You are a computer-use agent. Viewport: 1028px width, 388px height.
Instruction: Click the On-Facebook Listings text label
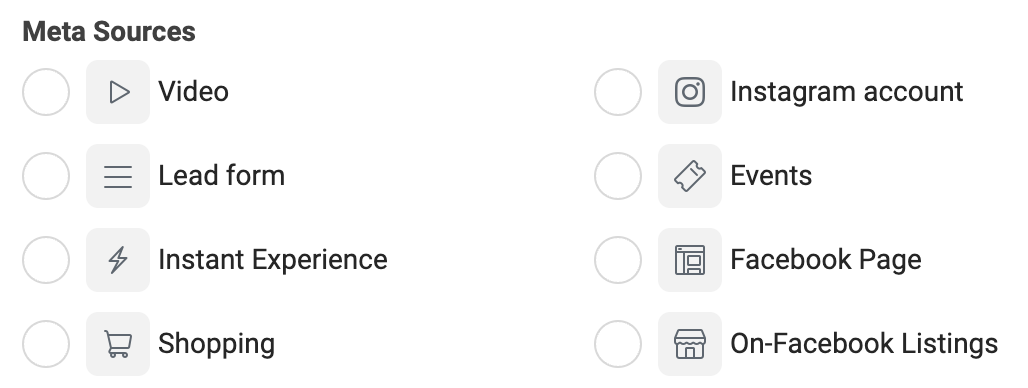click(864, 343)
